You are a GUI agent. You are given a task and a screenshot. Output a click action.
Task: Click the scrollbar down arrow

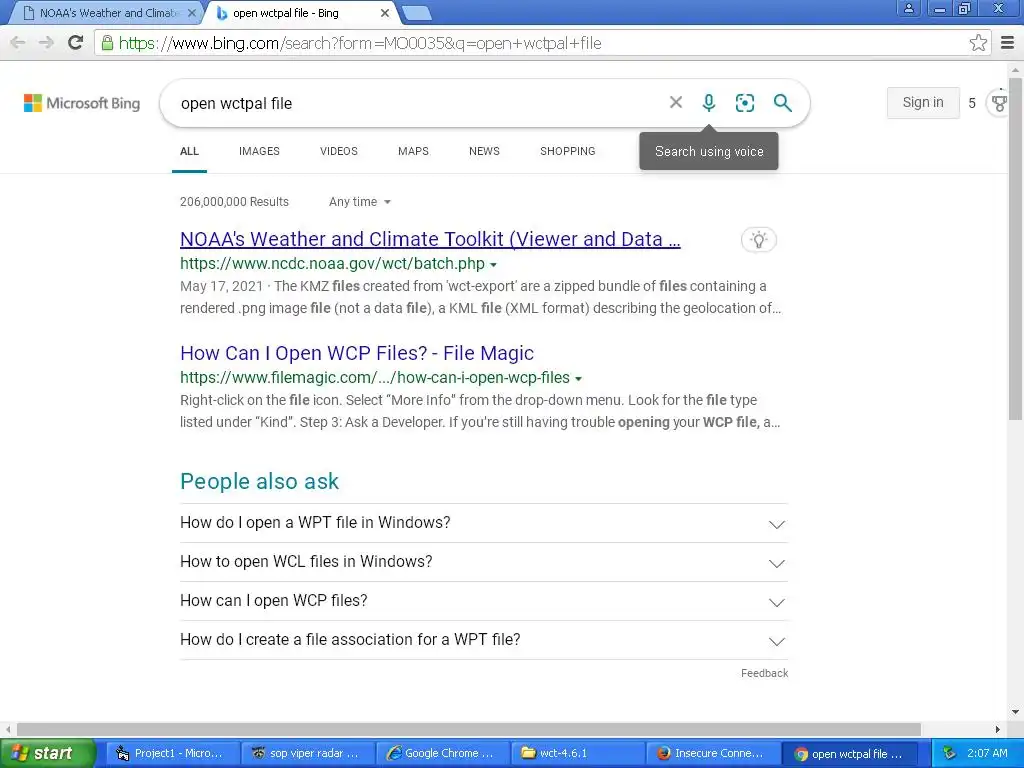pyautogui.click(x=1015, y=712)
